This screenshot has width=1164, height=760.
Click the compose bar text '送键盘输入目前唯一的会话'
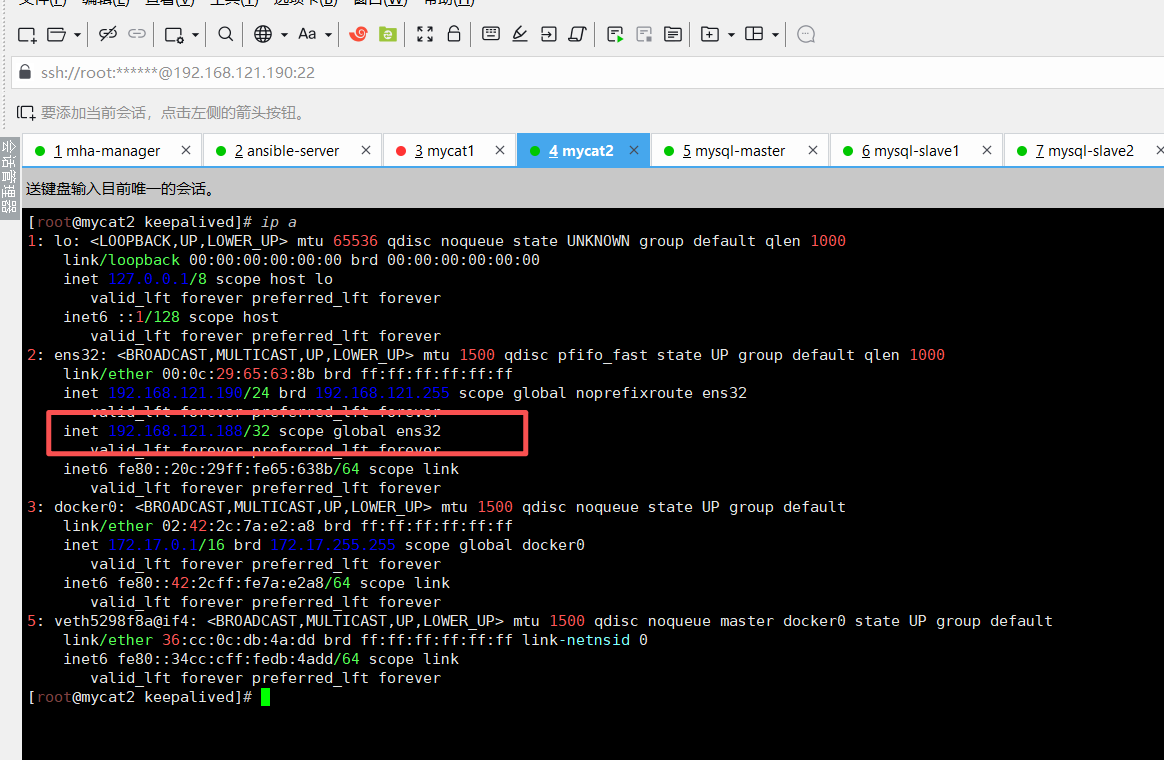tap(120, 189)
